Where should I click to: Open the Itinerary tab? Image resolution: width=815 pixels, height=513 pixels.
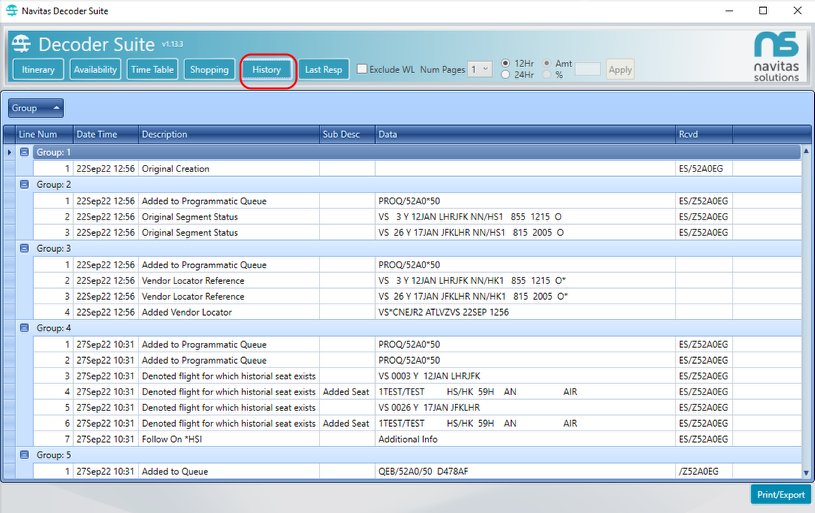[38, 69]
